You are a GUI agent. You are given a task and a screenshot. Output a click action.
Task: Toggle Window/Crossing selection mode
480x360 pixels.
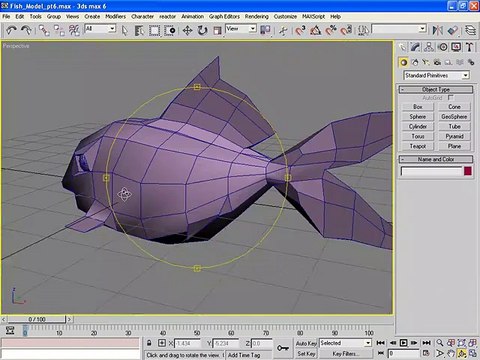[x=170, y=31]
